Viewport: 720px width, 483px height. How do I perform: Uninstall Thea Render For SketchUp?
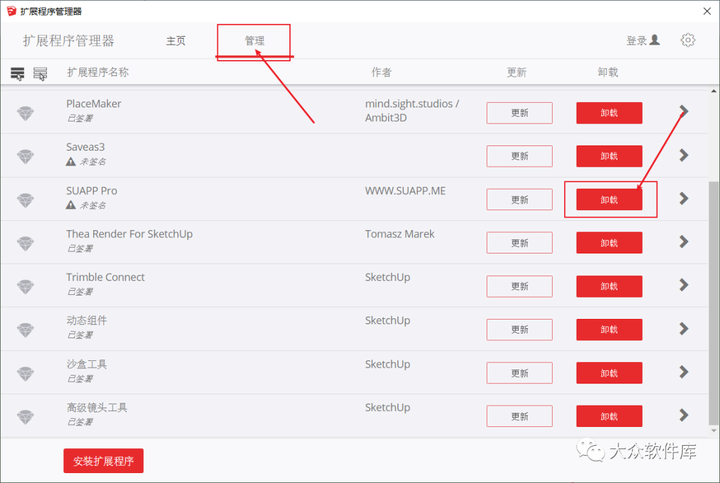609,243
